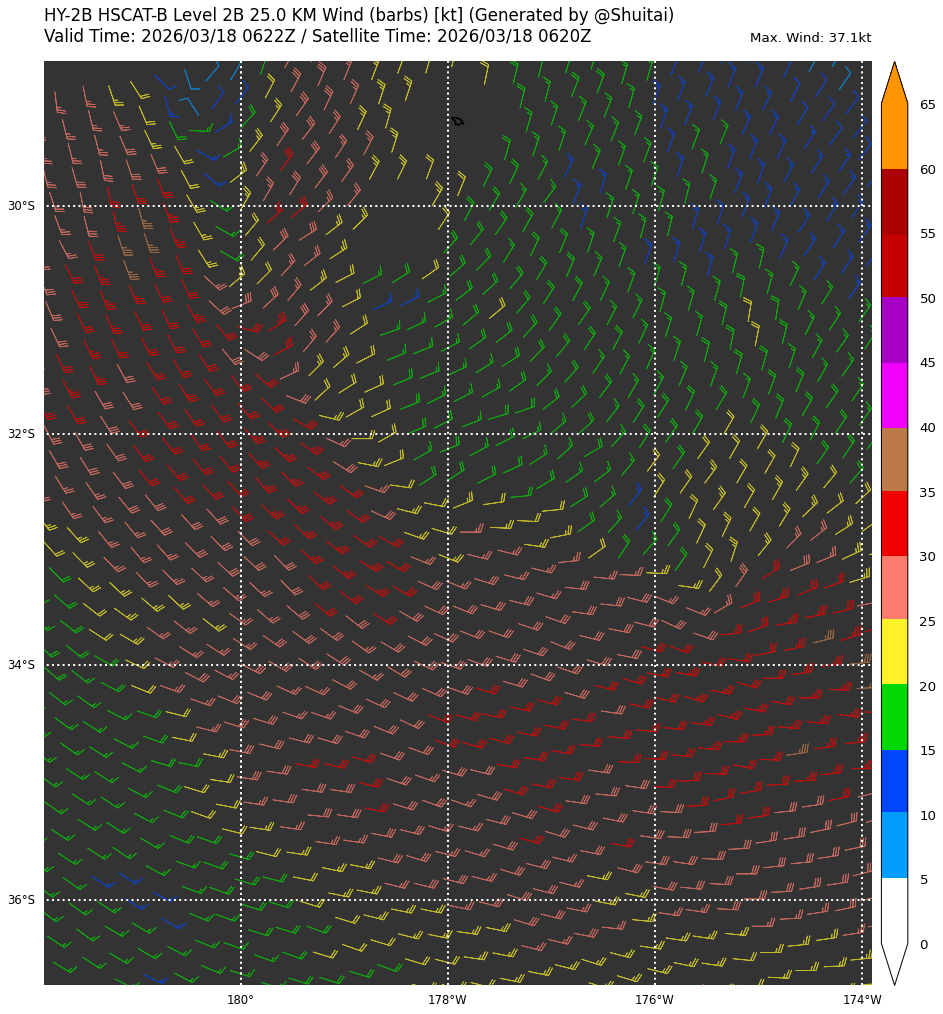
Task: Select the yellow 20-25 kt colorbar band
Action: tap(894, 652)
